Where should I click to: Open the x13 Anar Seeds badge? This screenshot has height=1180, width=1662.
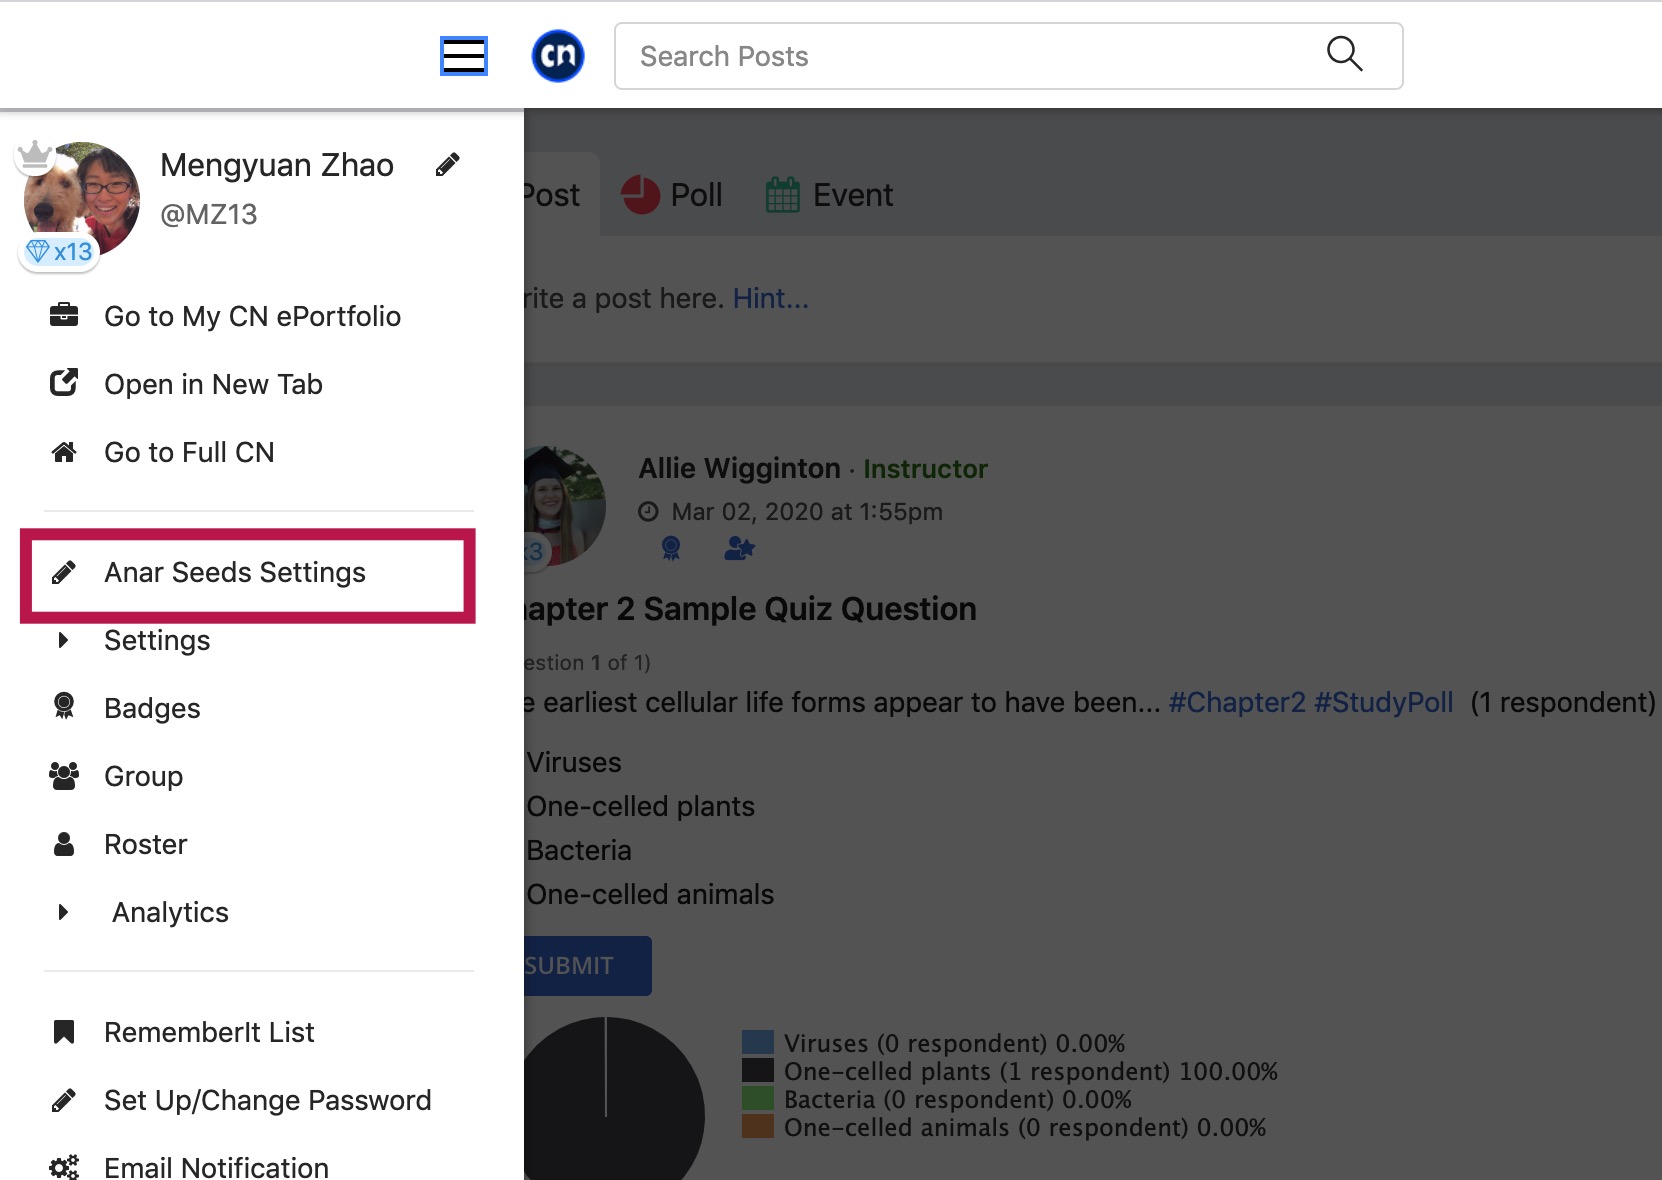coord(59,252)
